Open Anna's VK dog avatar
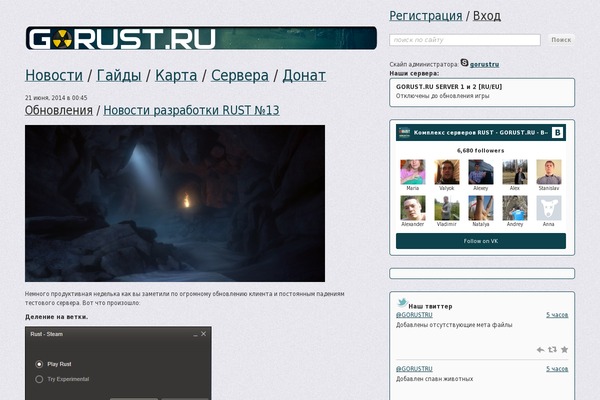 coord(549,208)
